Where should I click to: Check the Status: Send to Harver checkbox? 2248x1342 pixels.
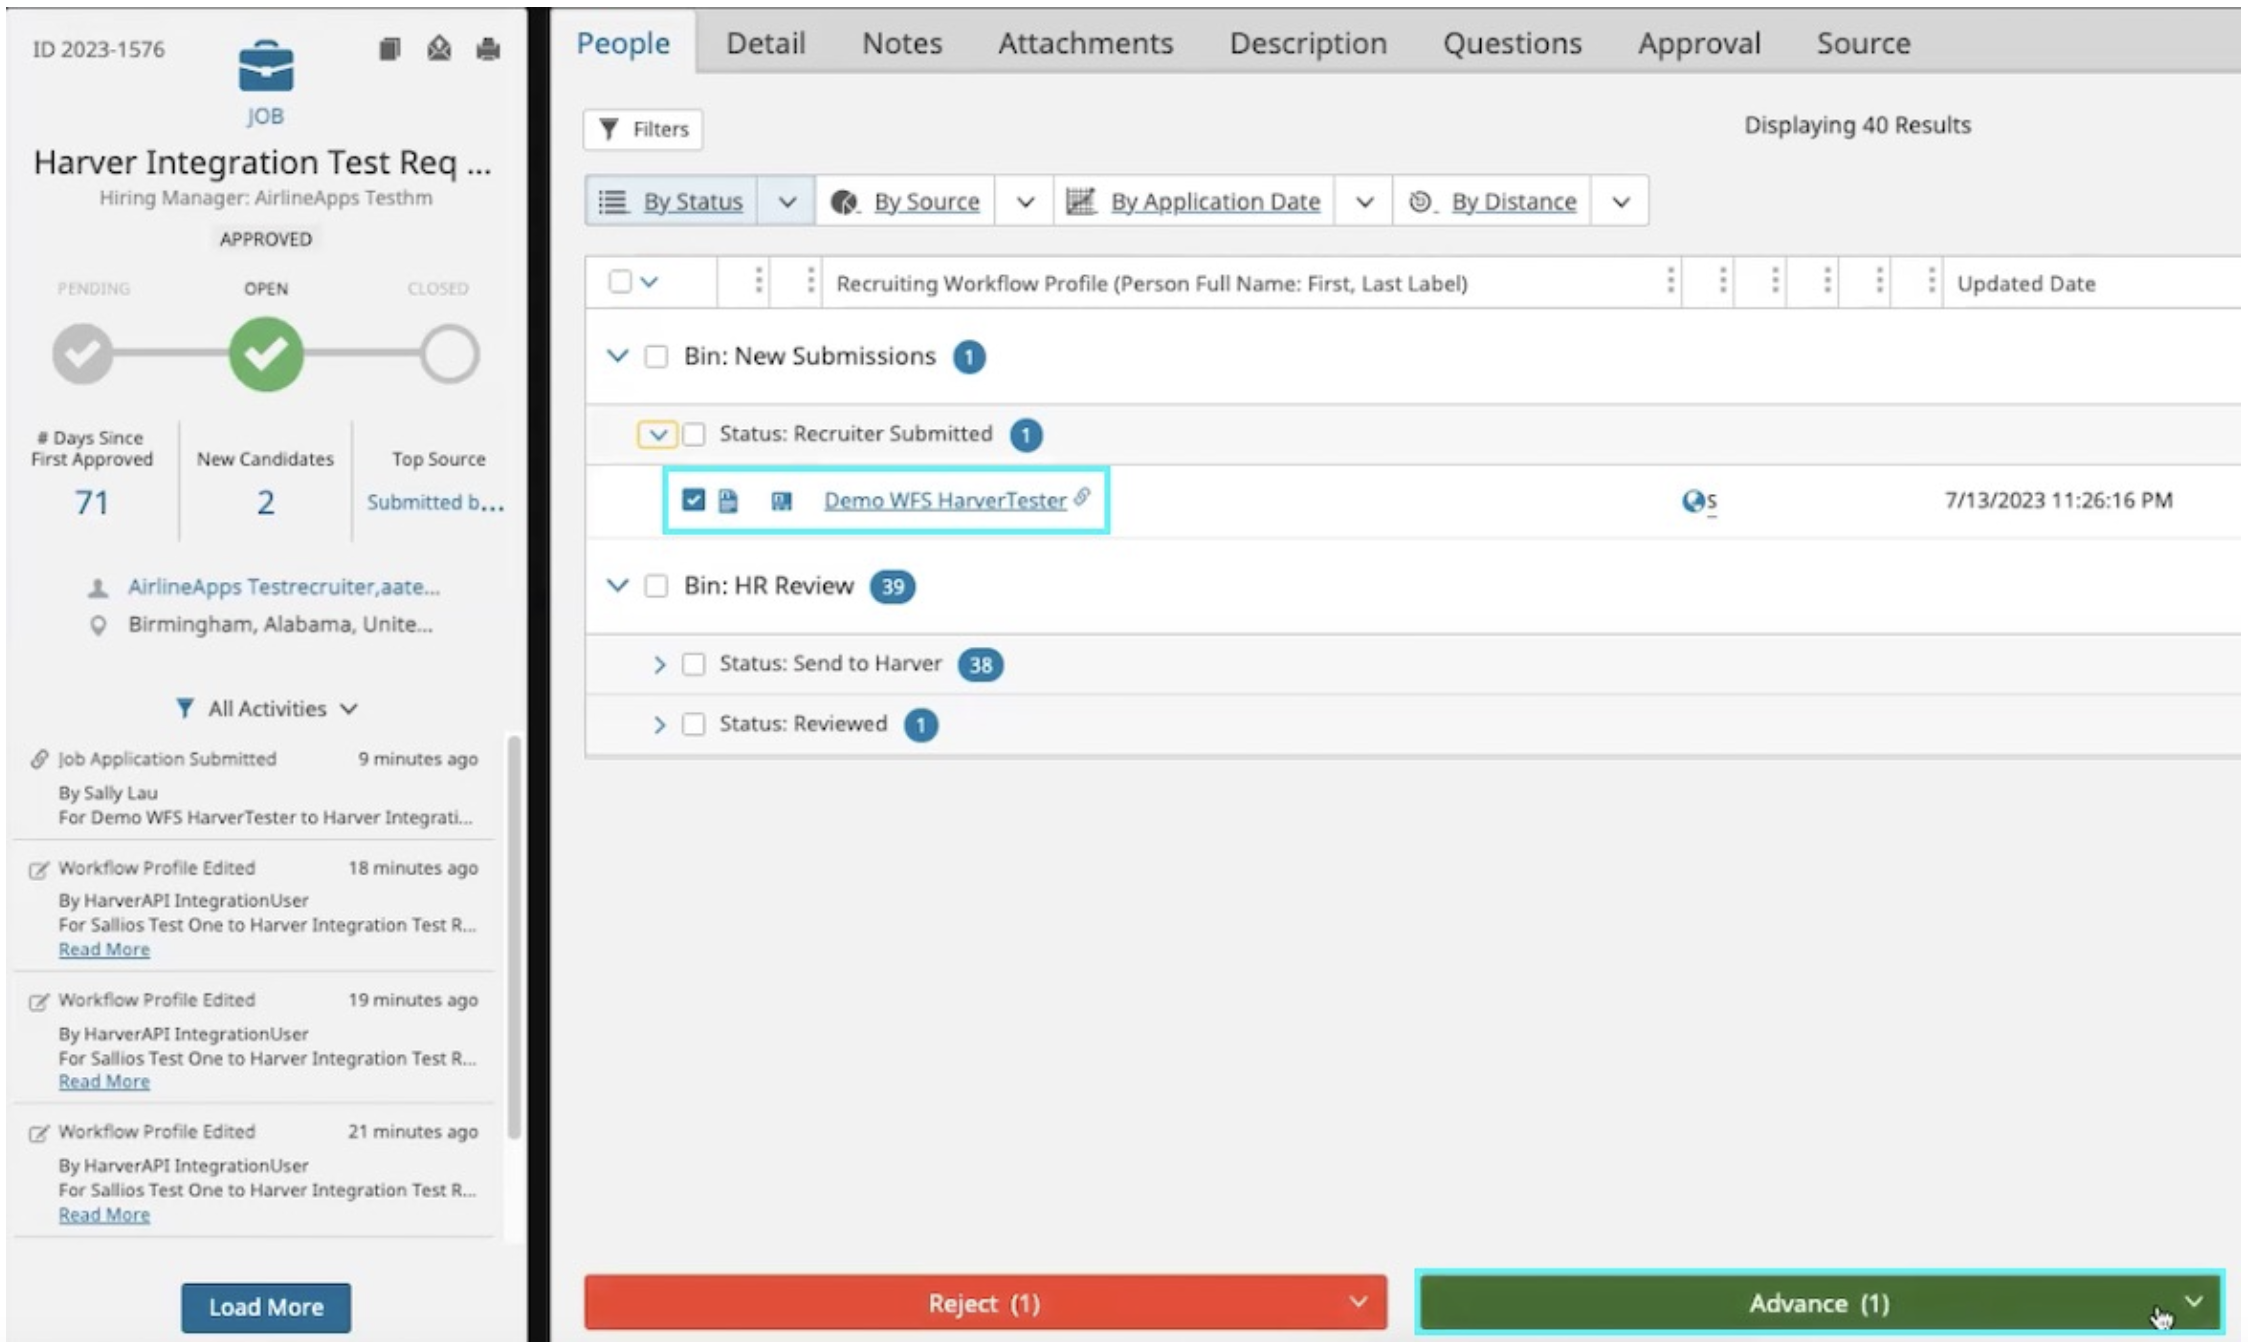694,663
